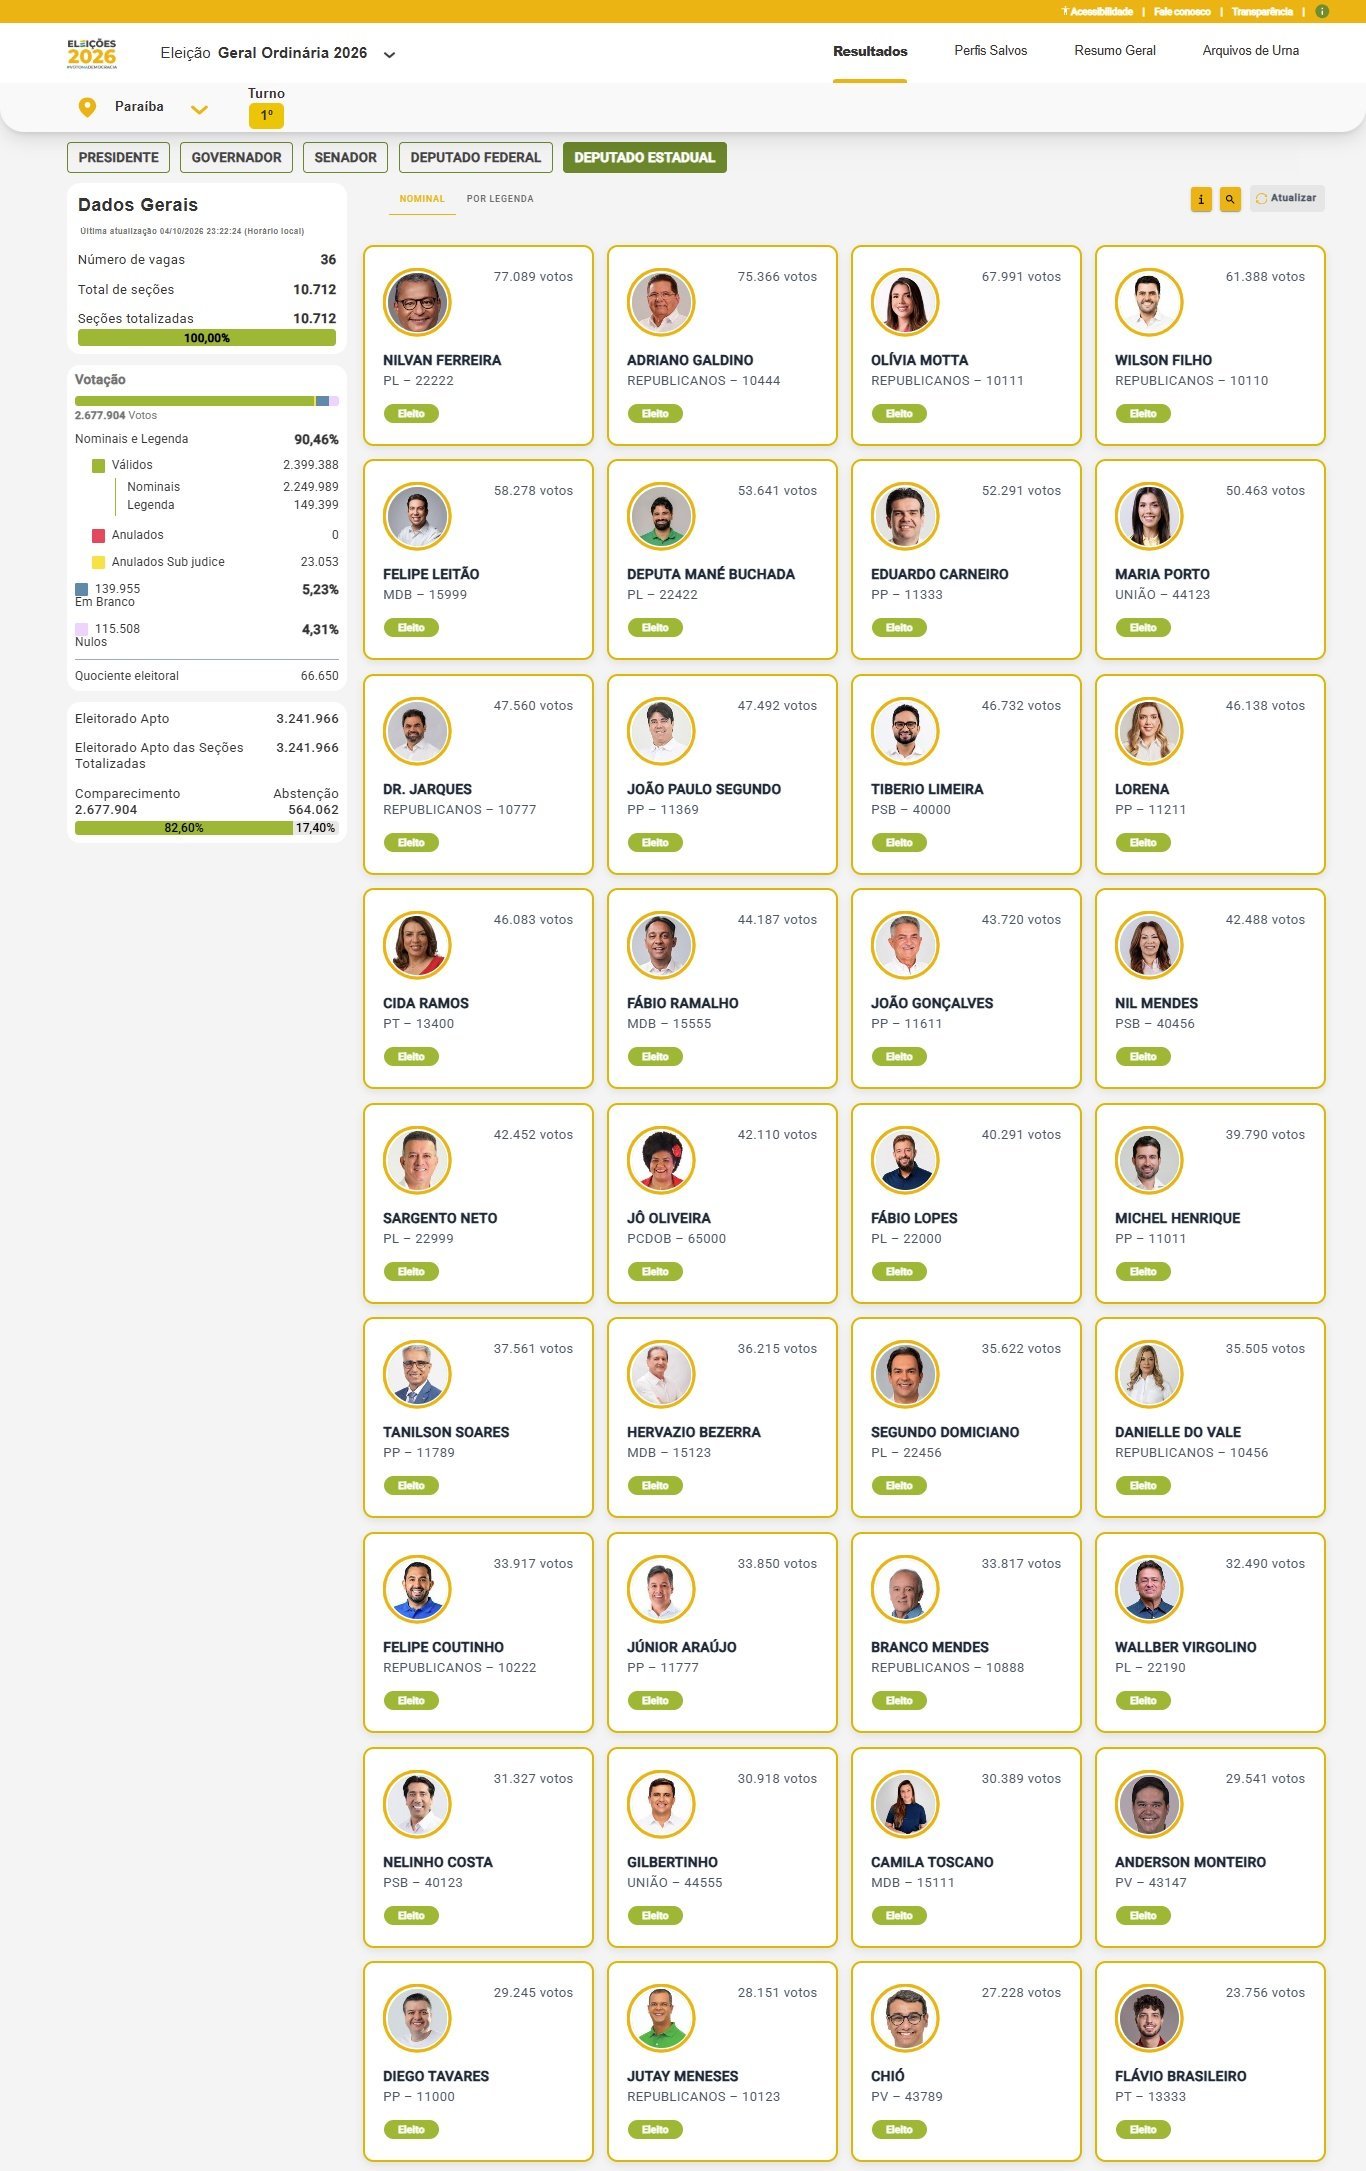
Task: Open the Transparência link
Action: pyautogui.click(x=1262, y=12)
